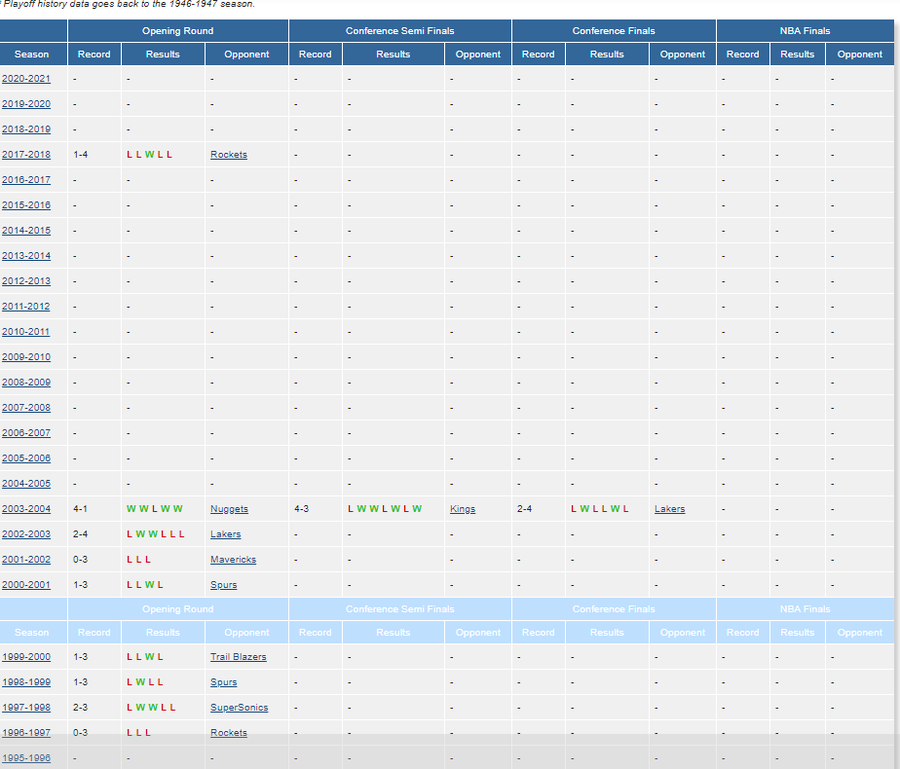The height and width of the screenshot is (769, 900).
Task: Open the 1996-1997 season link
Action: click(26, 733)
